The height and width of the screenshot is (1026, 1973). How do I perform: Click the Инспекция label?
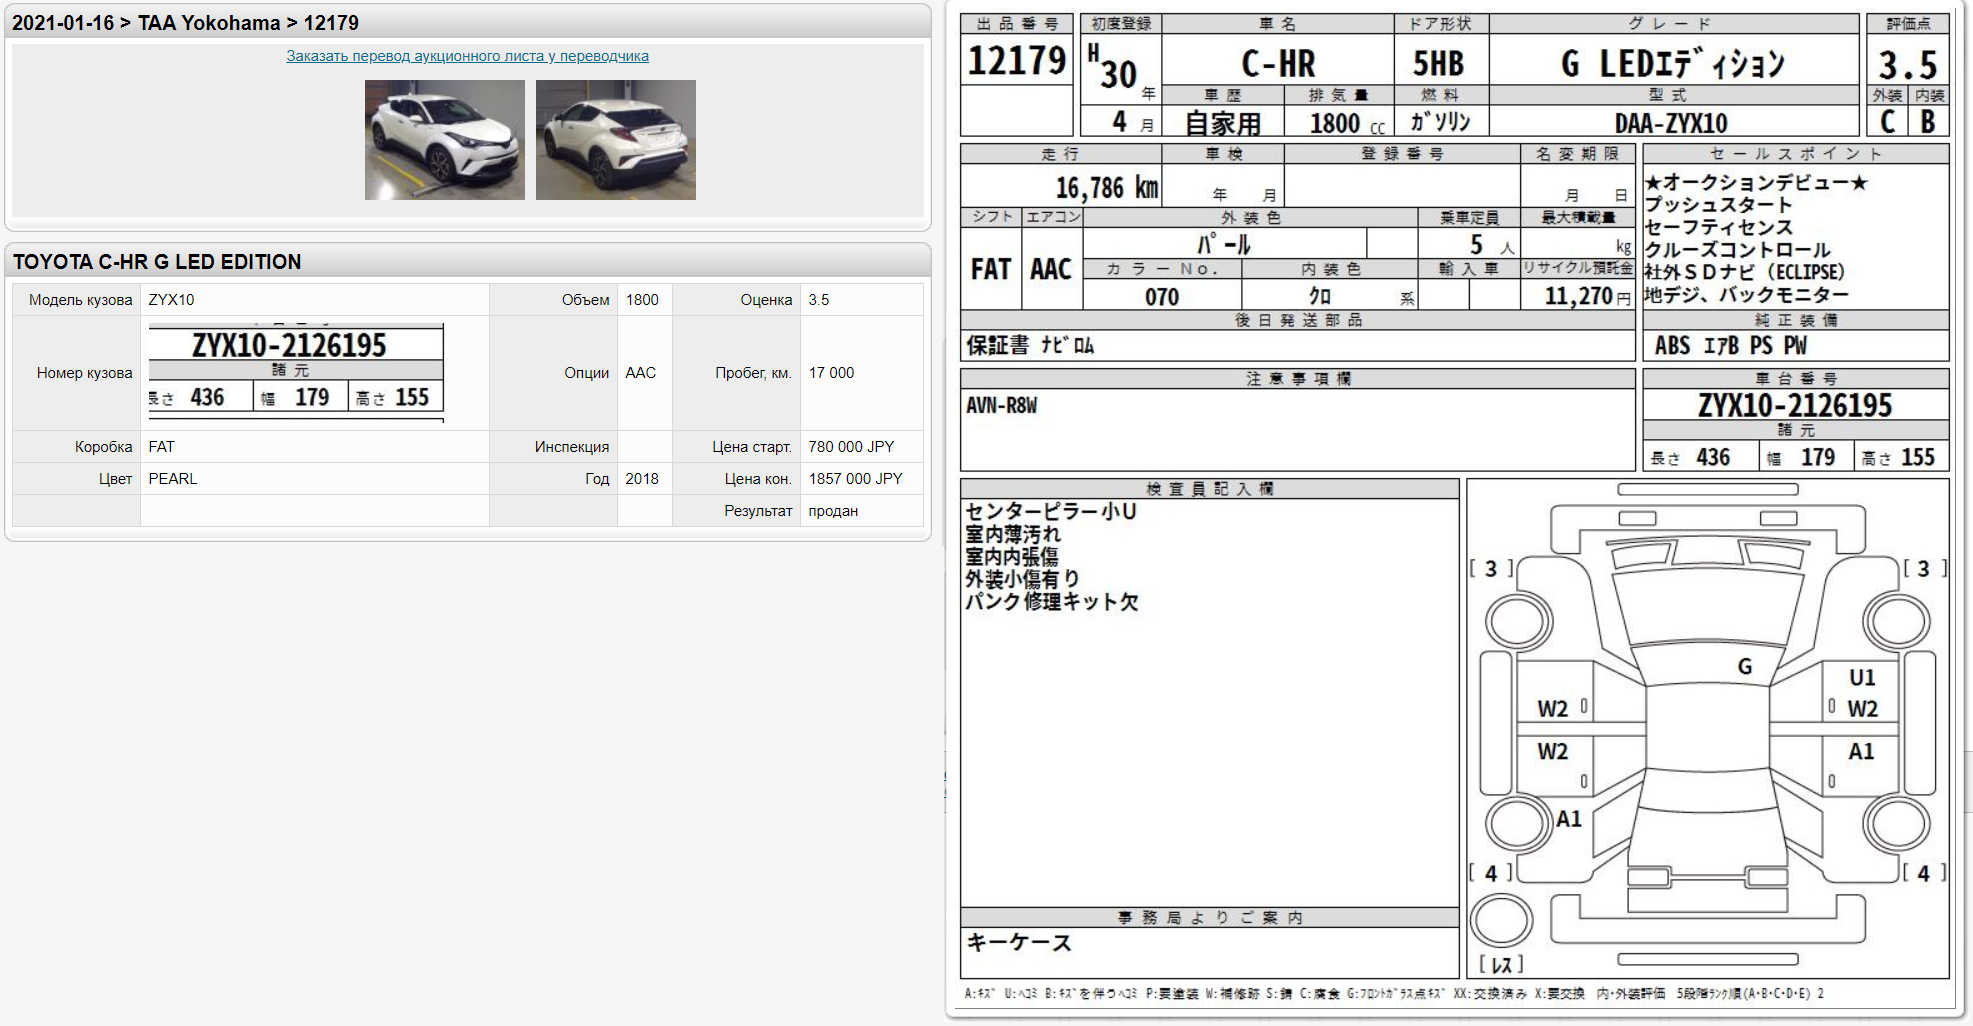(x=571, y=447)
